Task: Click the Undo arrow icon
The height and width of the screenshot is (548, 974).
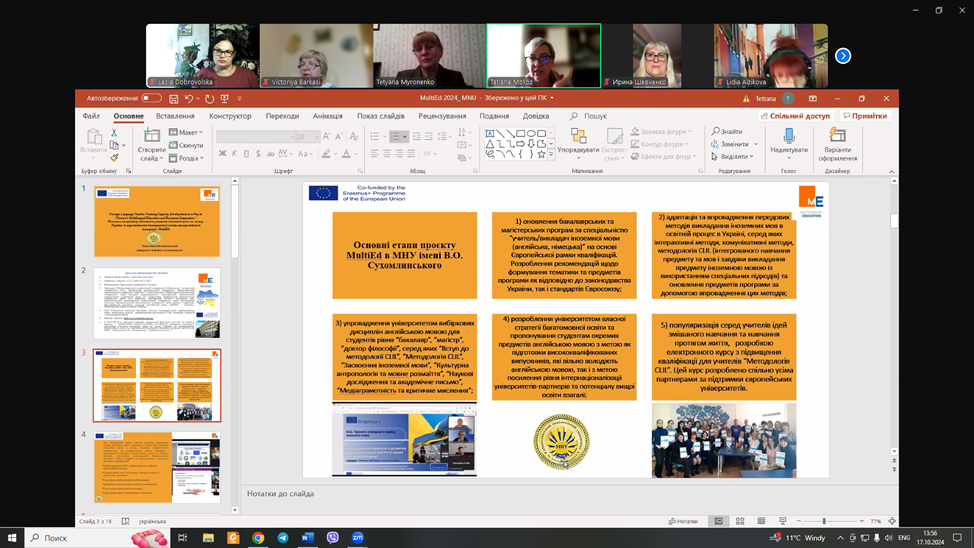Action: coord(188,99)
